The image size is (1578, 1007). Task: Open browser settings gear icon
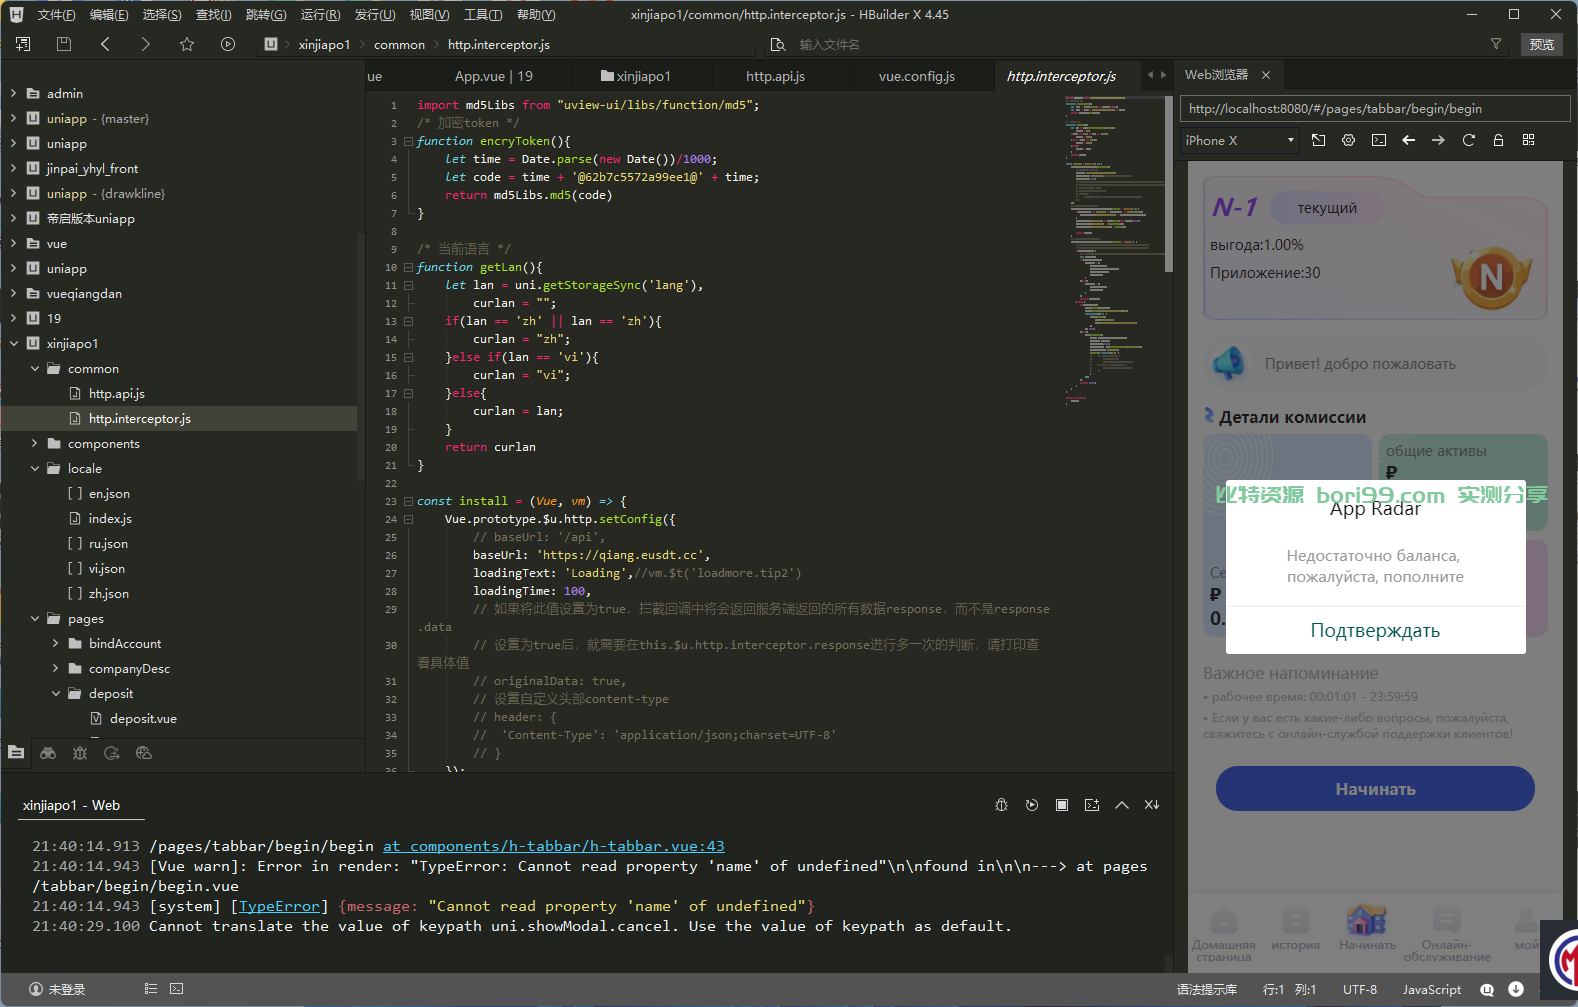pyautogui.click(x=1348, y=140)
